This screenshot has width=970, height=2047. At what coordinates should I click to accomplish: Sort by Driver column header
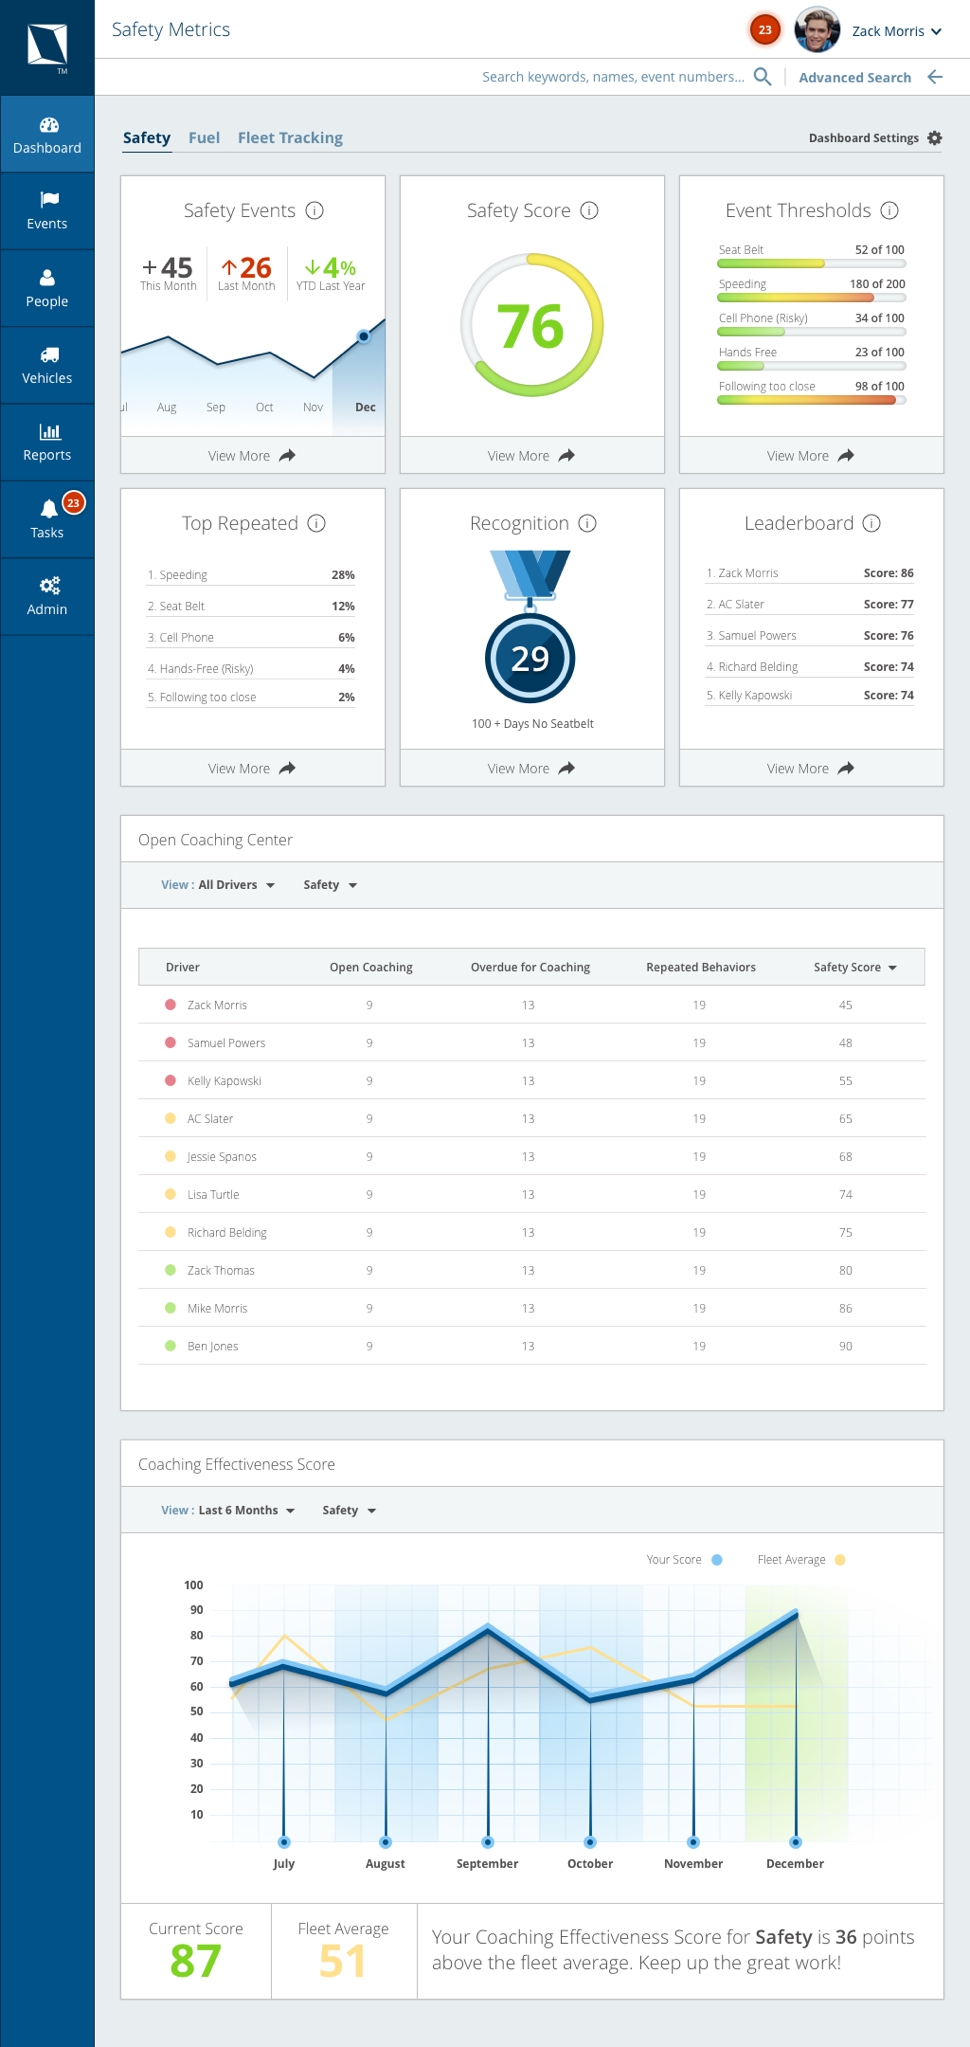click(183, 968)
